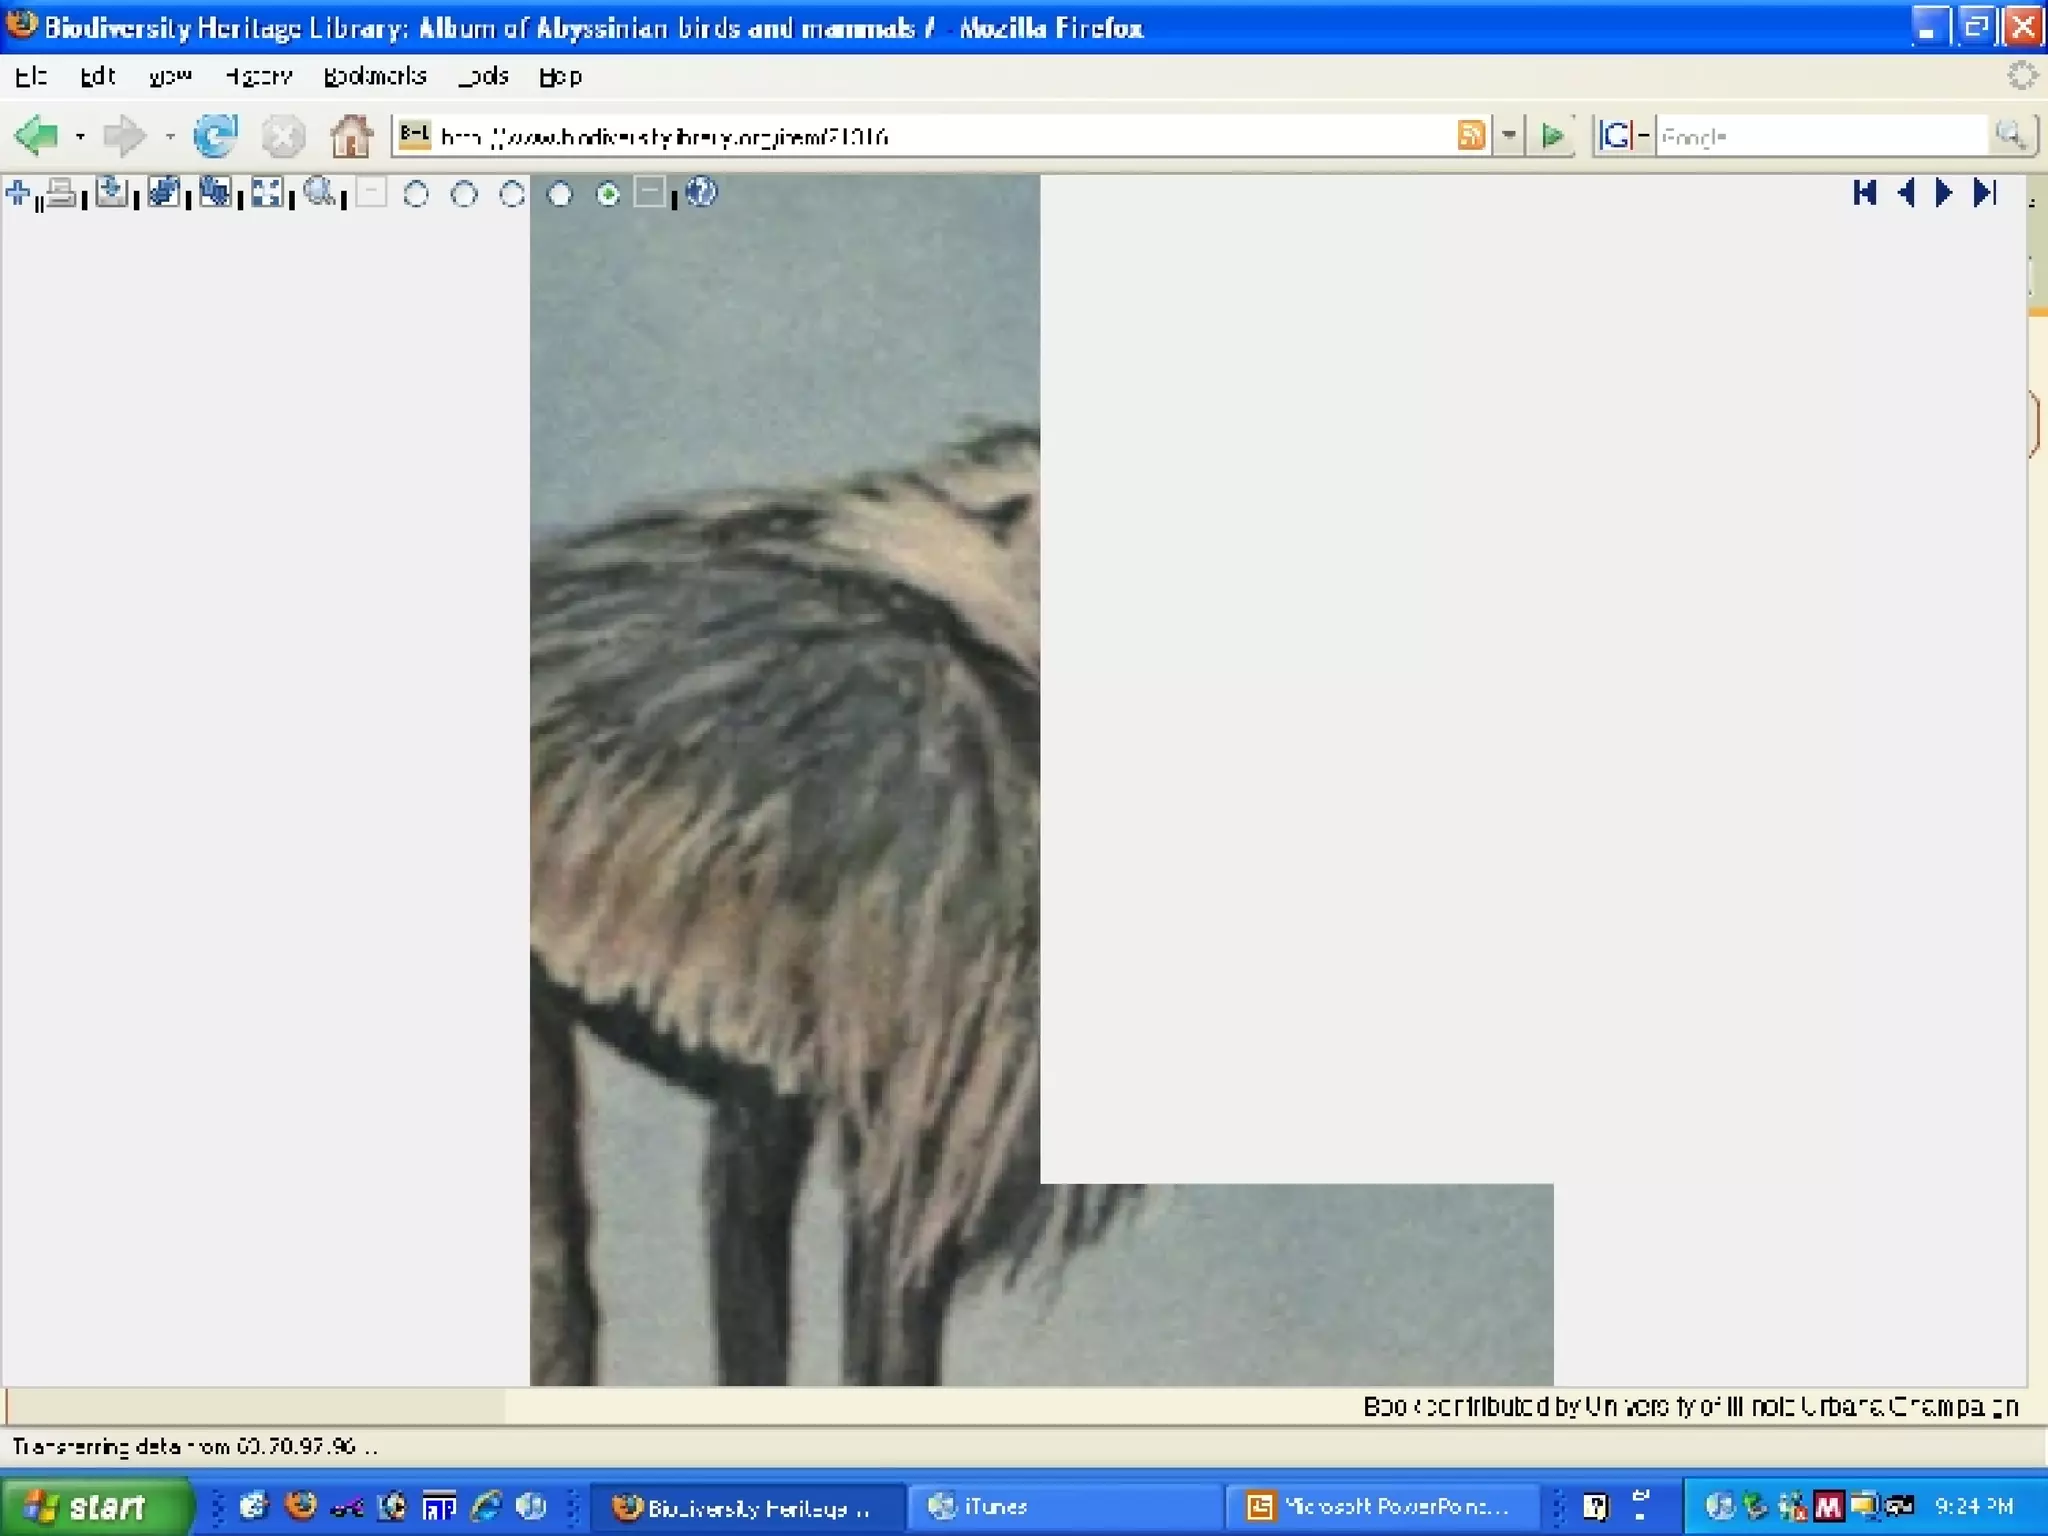The width and height of the screenshot is (2048, 1536).
Task: Open the History menu
Action: coord(258,76)
